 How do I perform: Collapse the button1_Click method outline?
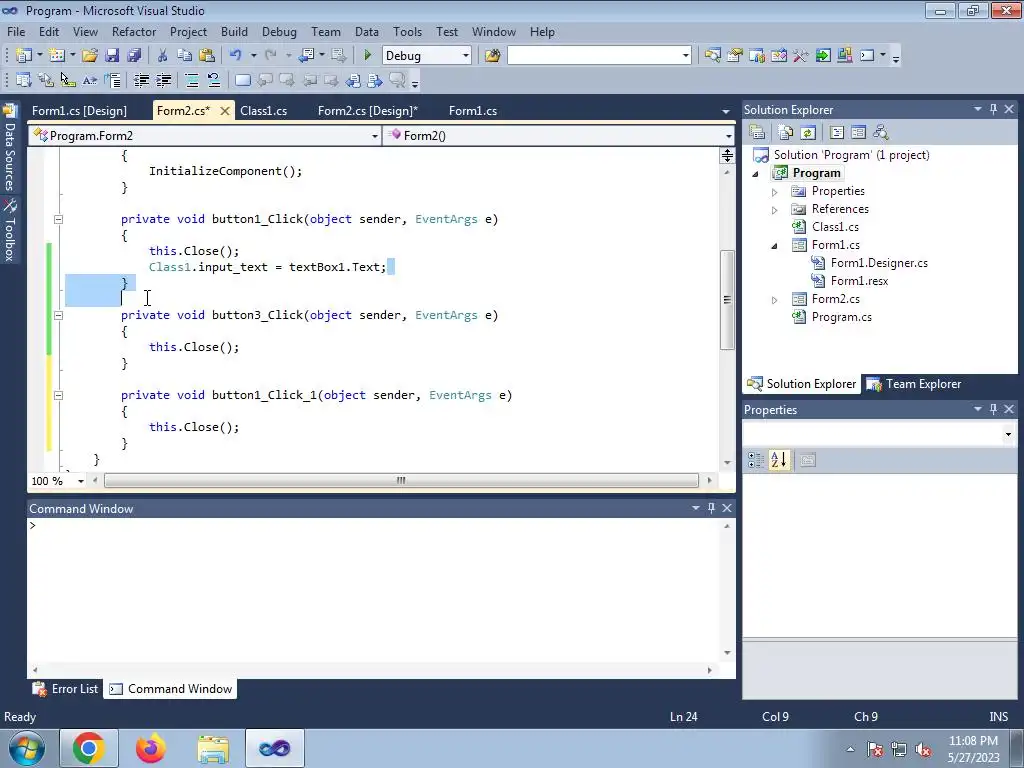[x=58, y=219]
